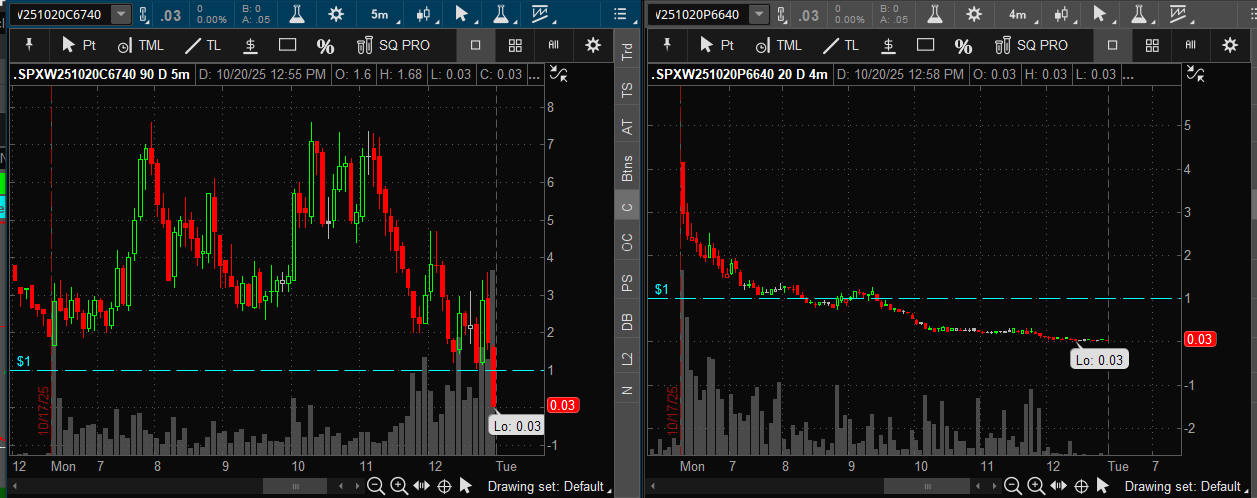1257x498 pixels.
Task: Click the left chart horizontal scrollbar thumb
Action: coord(296,486)
